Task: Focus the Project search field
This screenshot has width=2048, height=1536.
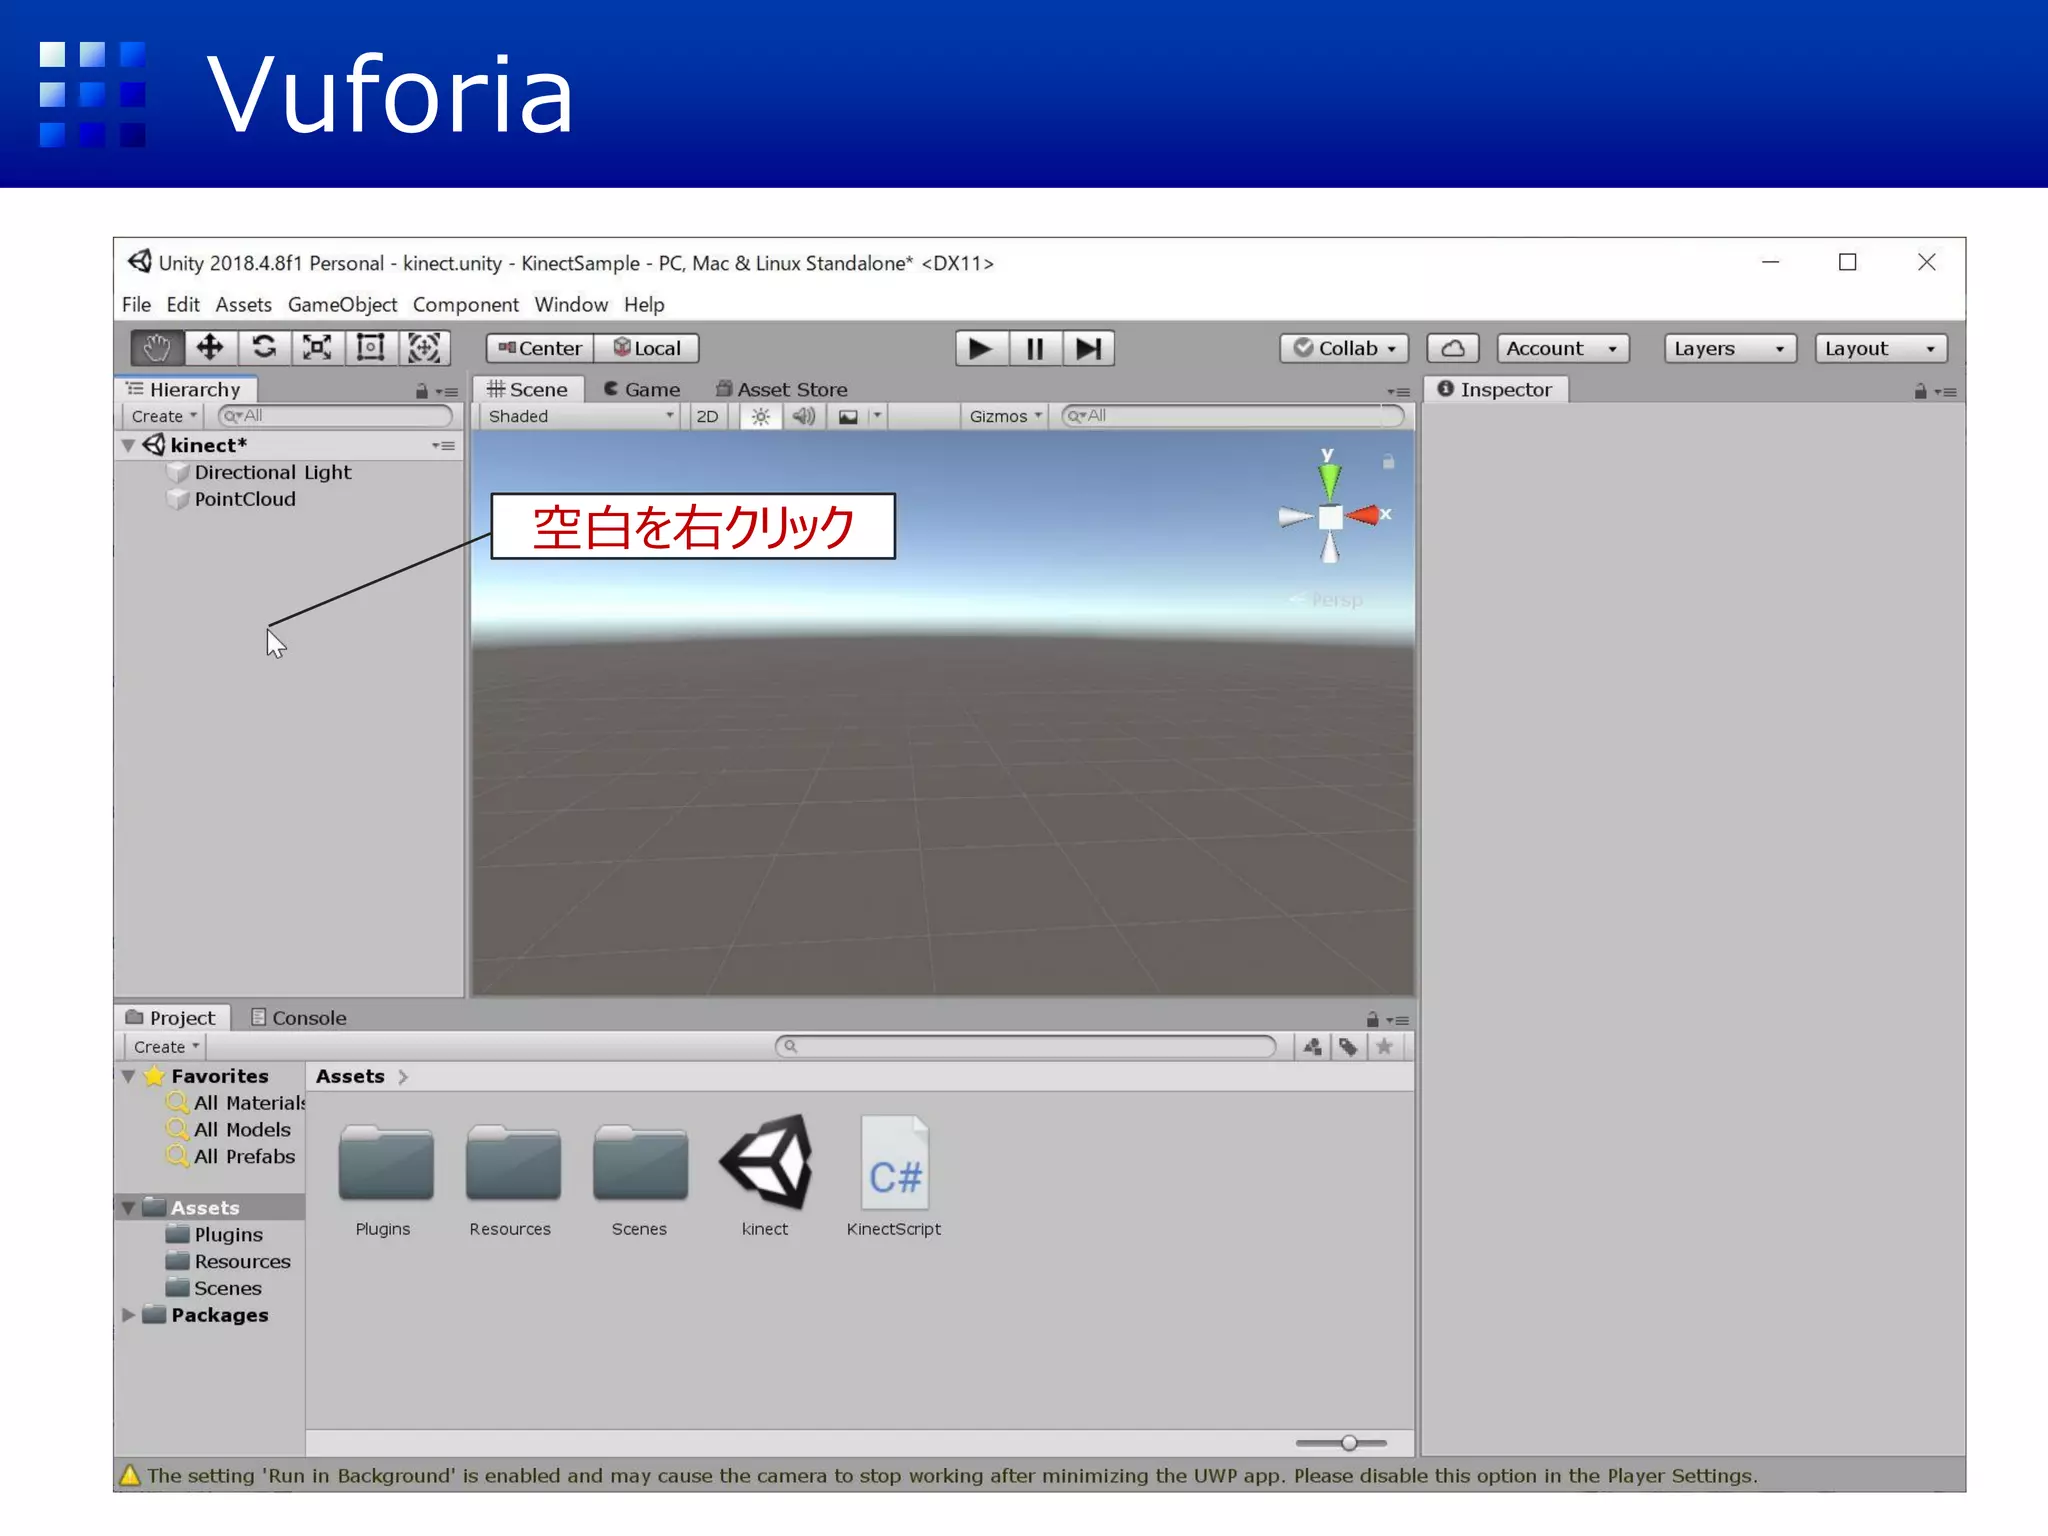Action: pyautogui.click(x=1026, y=1047)
